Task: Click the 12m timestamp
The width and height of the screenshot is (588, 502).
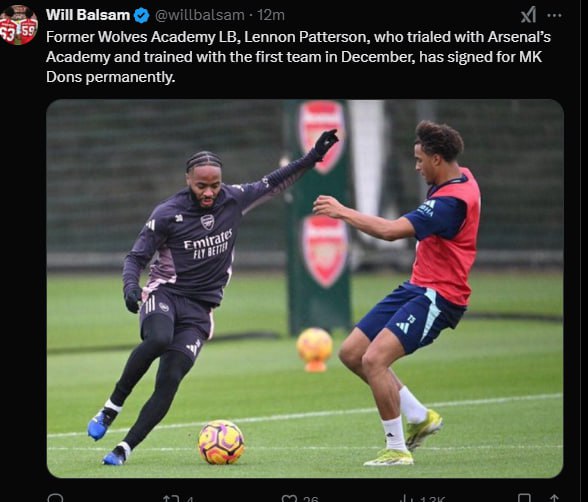Action: point(271,15)
